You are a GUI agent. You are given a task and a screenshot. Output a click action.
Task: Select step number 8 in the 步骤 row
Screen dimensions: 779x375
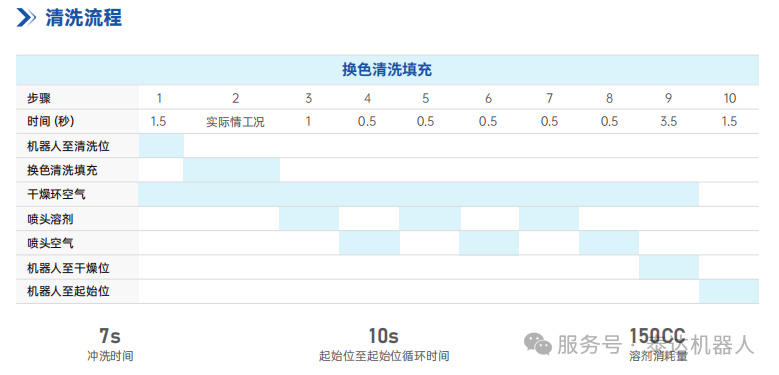(609, 98)
